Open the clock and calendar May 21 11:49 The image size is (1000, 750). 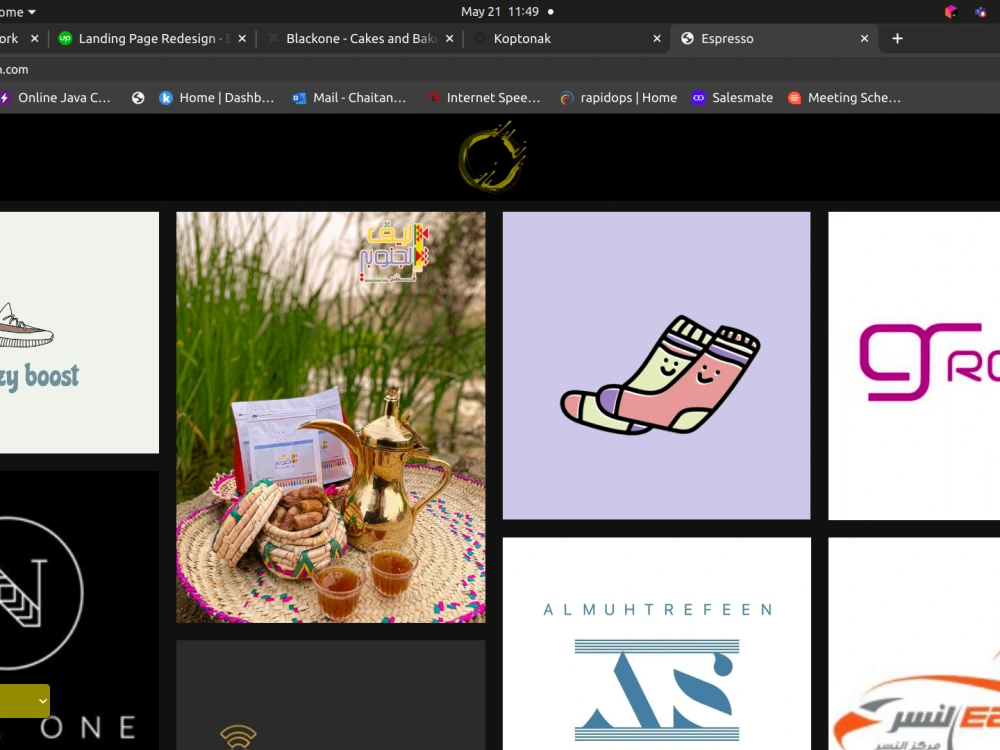coord(500,11)
